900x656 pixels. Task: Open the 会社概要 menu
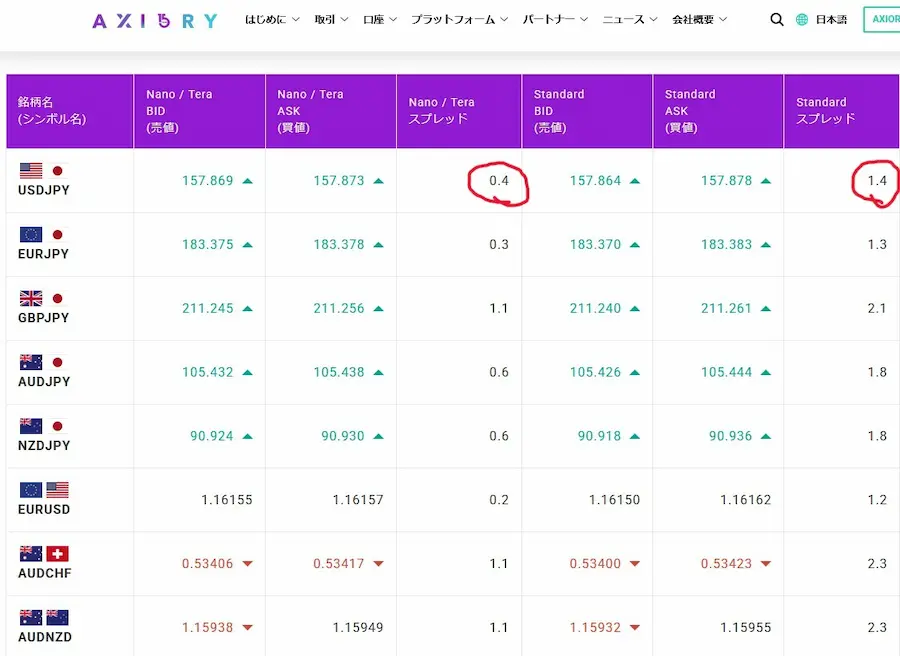click(x=699, y=20)
